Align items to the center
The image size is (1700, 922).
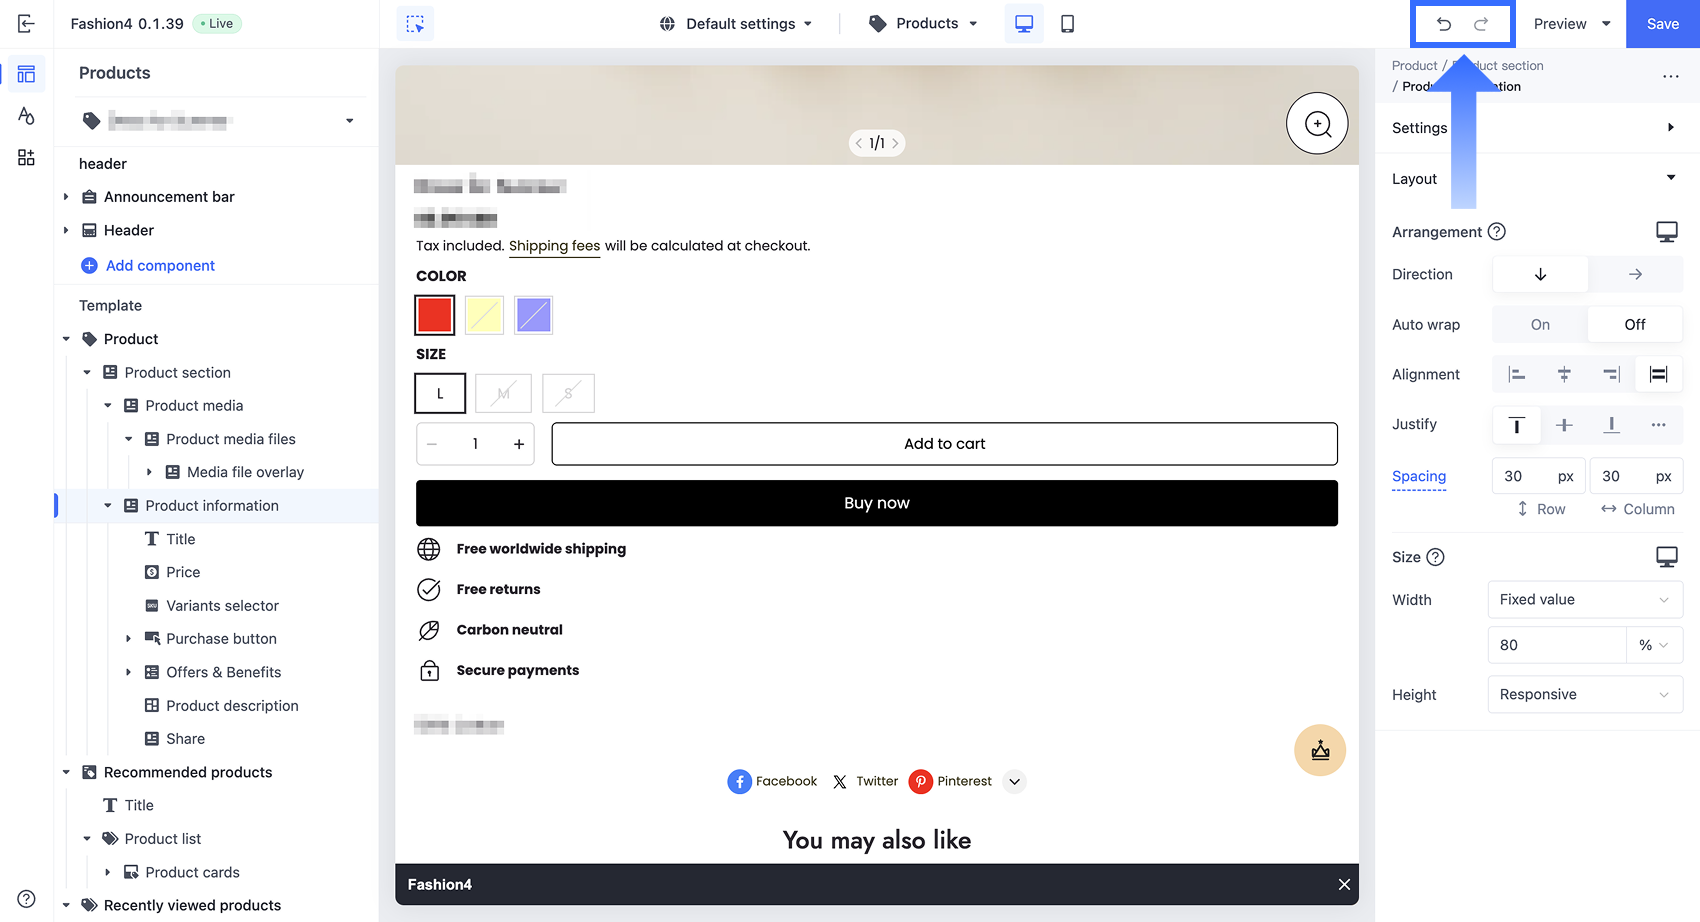tap(1564, 374)
